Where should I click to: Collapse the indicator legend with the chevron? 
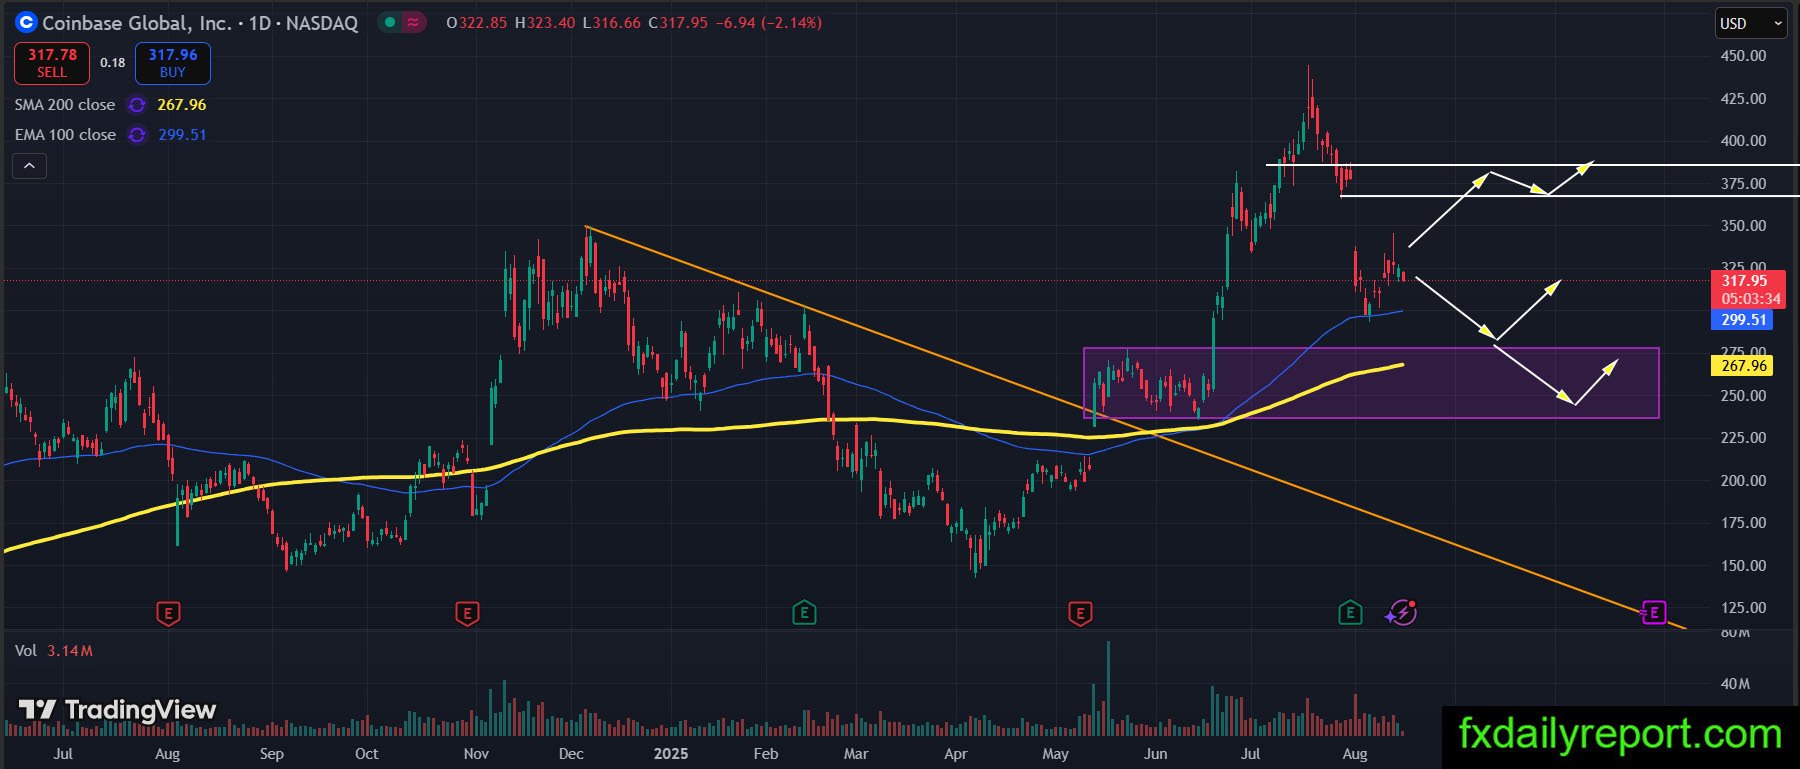(x=29, y=166)
